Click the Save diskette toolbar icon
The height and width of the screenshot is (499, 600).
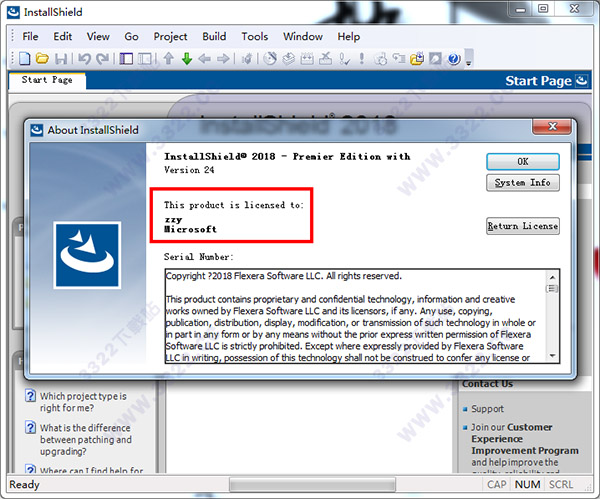click(x=61, y=59)
